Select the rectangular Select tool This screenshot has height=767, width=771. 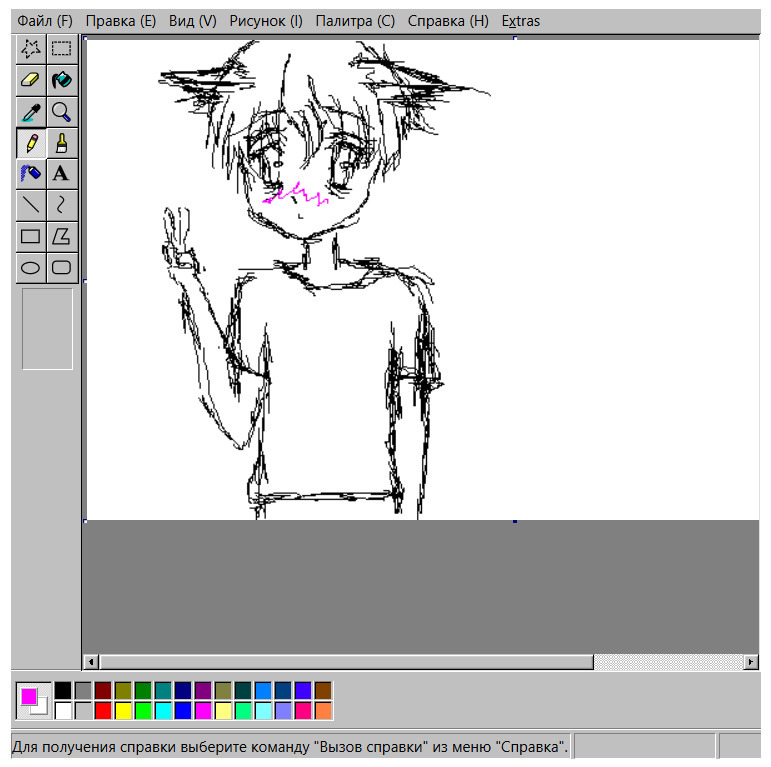click(62, 49)
